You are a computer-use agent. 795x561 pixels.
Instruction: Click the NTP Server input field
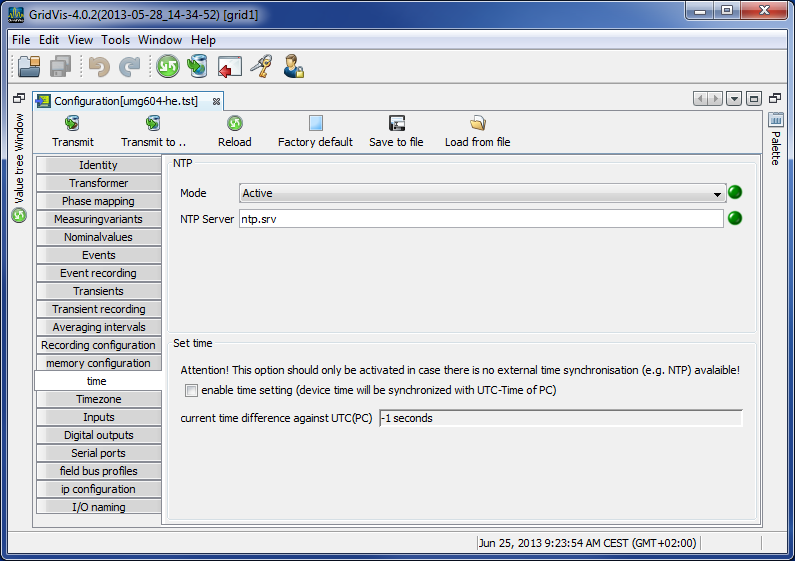[x=480, y=219]
